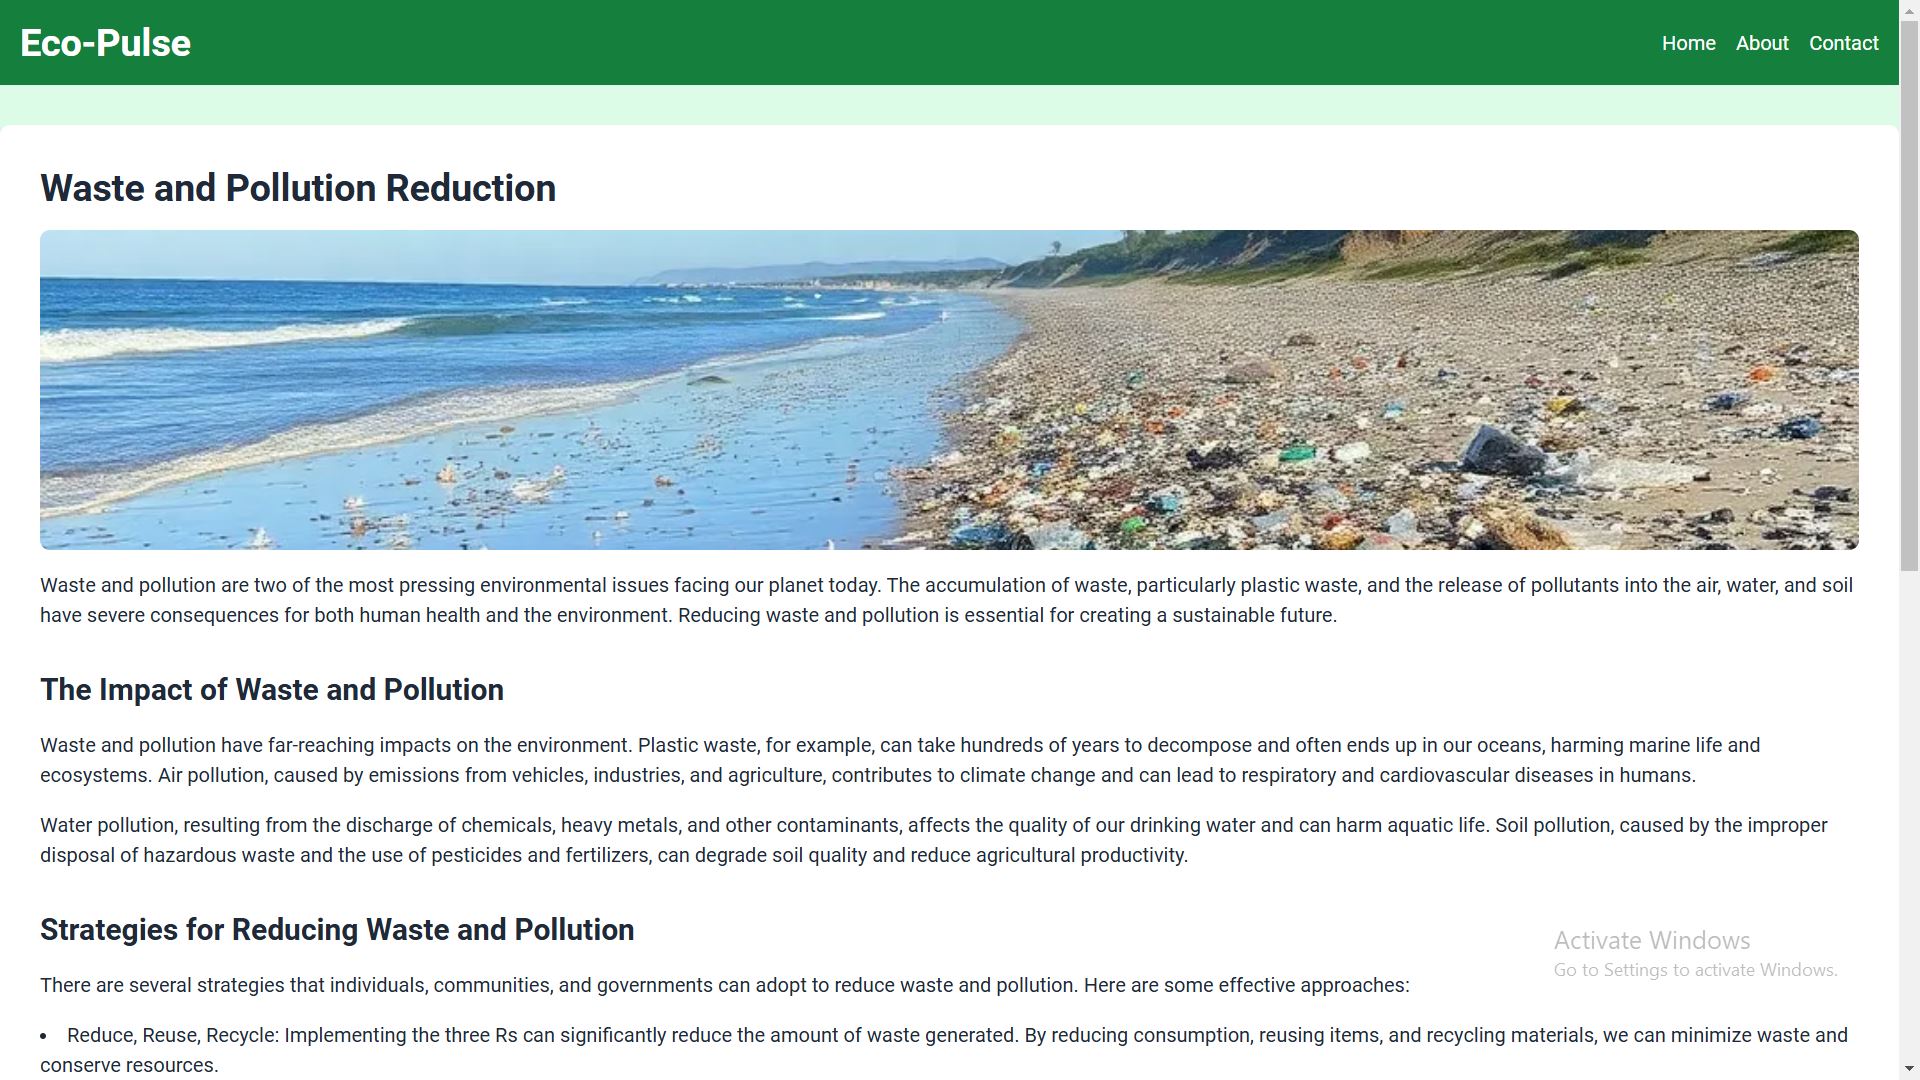The width and height of the screenshot is (1920, 1080).
Task: Open the Home navigation link
Action: (1688, 43)
